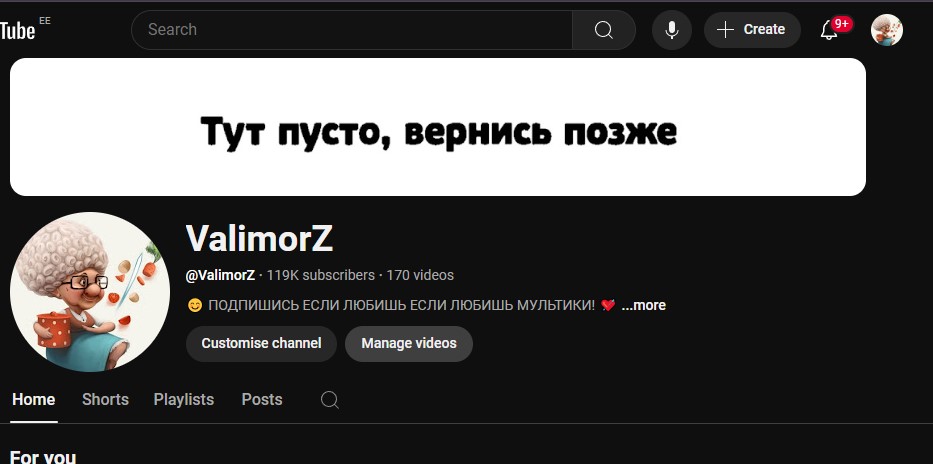Click the 170 videos count text

click(420, 275)
